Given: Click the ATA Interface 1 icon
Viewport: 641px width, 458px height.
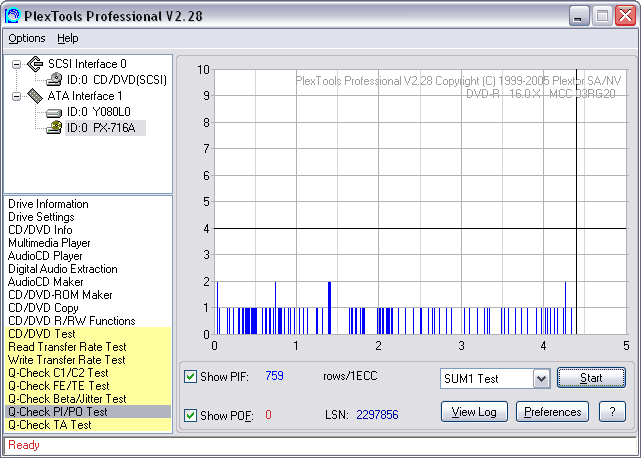Looking at the screenshot, I should (x=35, y=96).
